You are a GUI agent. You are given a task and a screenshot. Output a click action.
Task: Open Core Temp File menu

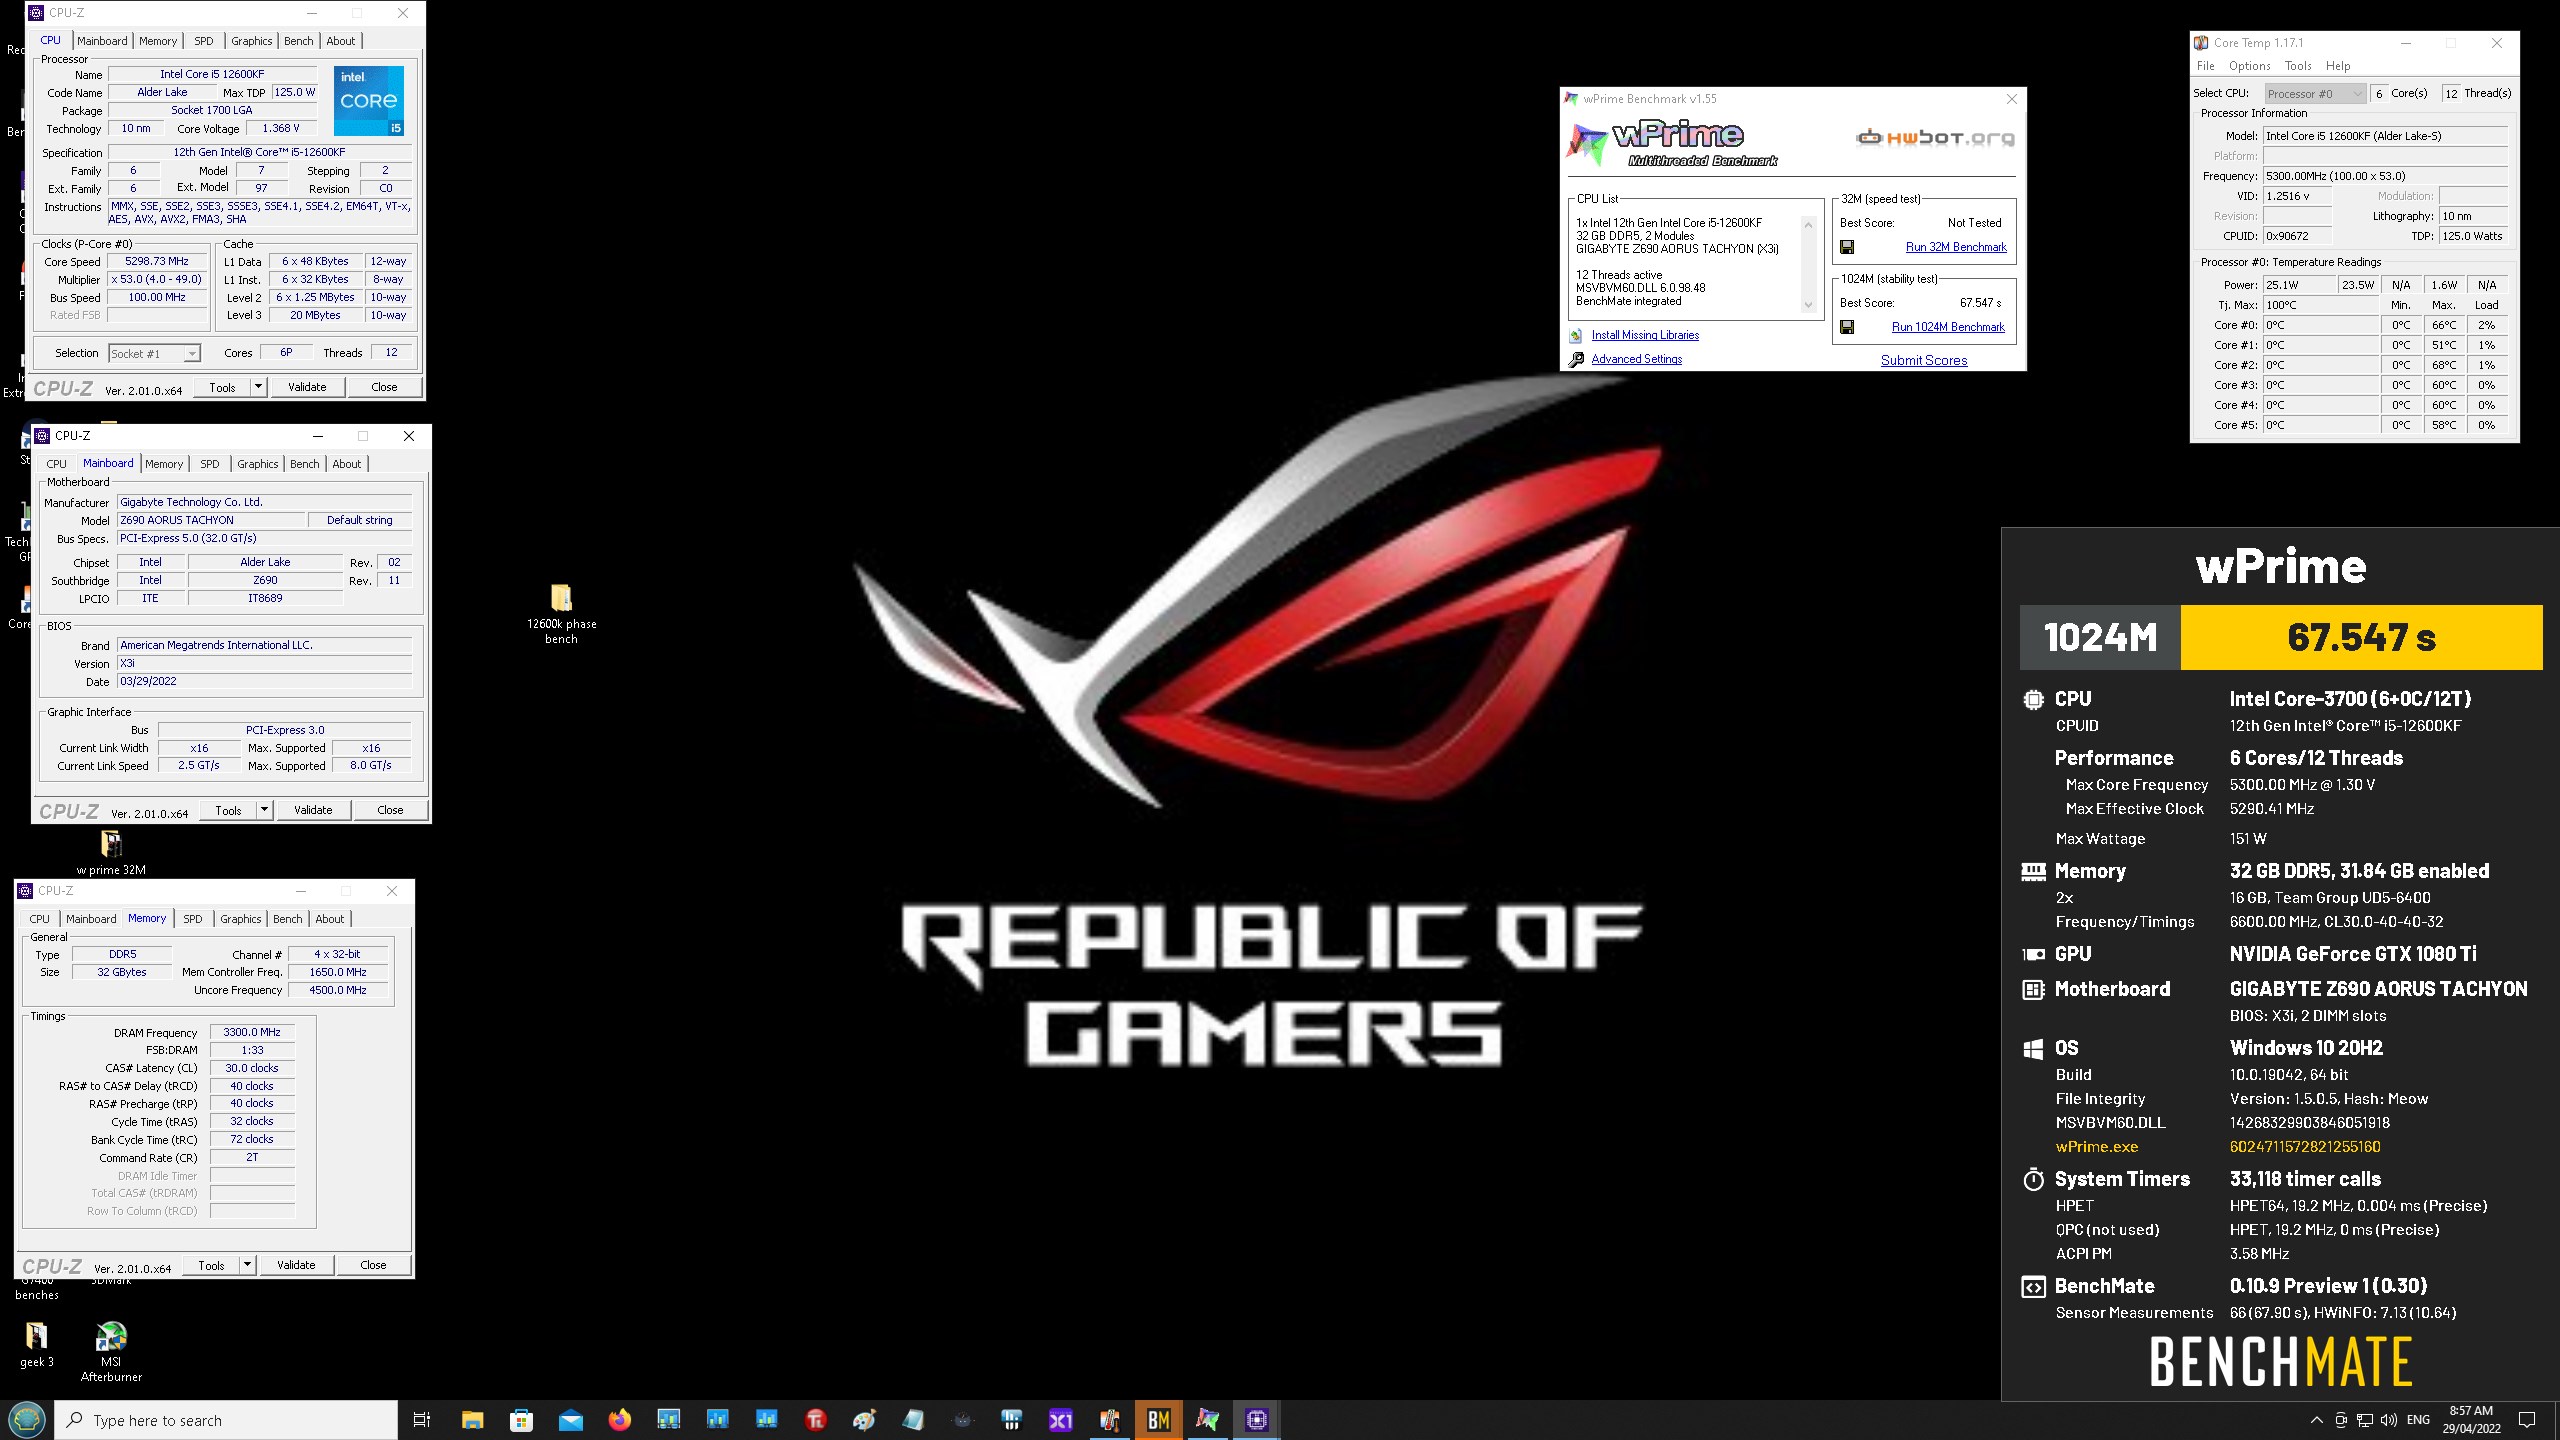(2205, 66)
